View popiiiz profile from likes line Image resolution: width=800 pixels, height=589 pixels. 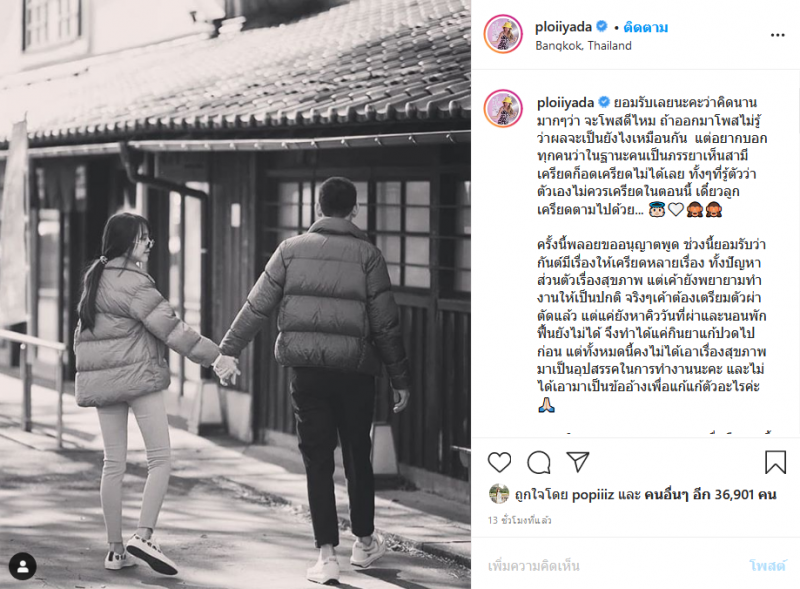click(593, 495)
